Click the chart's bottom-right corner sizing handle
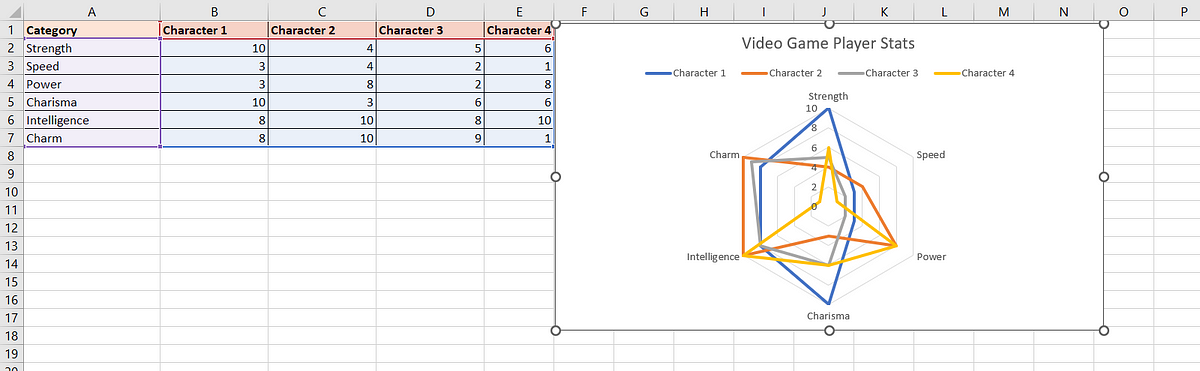 1104,331
